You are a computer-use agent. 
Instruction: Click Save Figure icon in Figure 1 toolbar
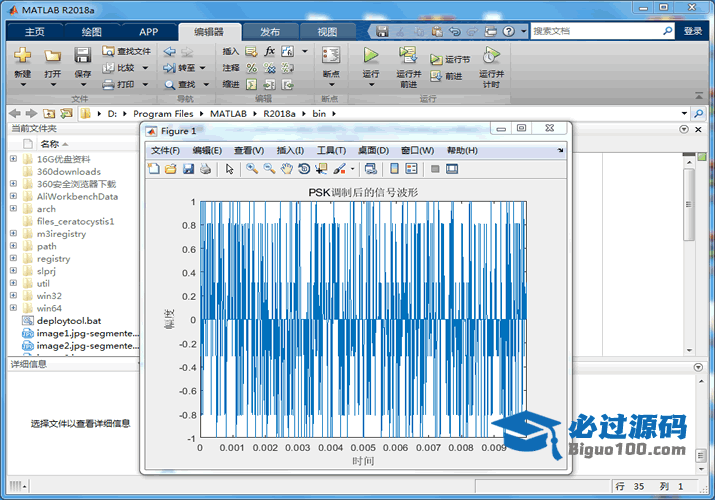coord(188,169)
